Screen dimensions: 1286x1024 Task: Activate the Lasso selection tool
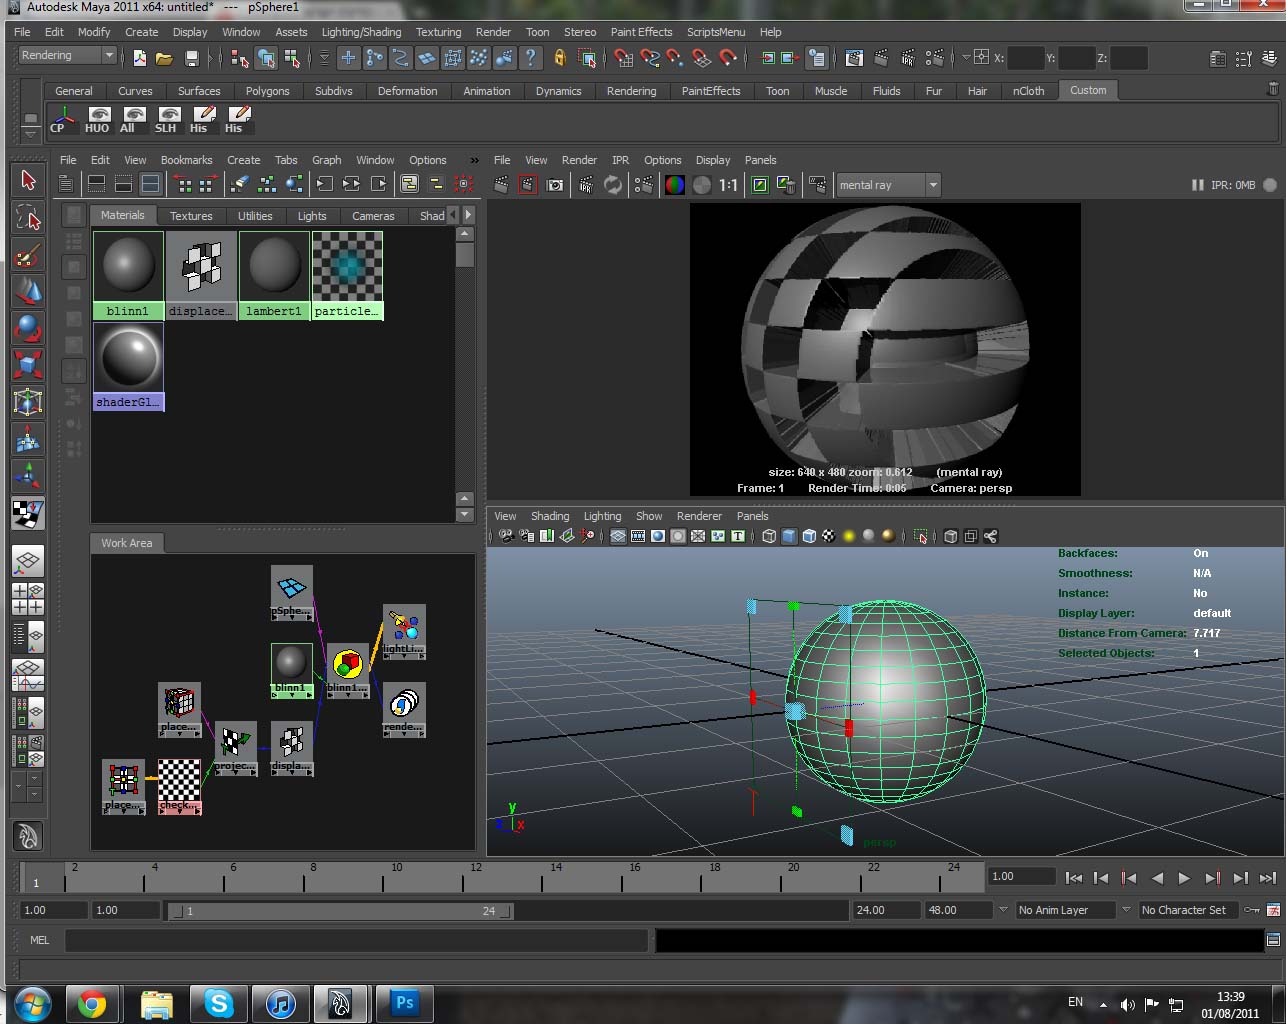tap(28, 218)
